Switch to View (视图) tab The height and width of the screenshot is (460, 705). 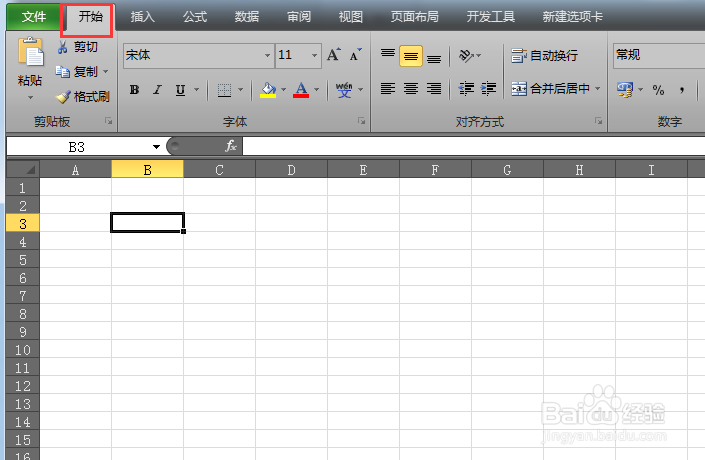[x=351, y=17]
